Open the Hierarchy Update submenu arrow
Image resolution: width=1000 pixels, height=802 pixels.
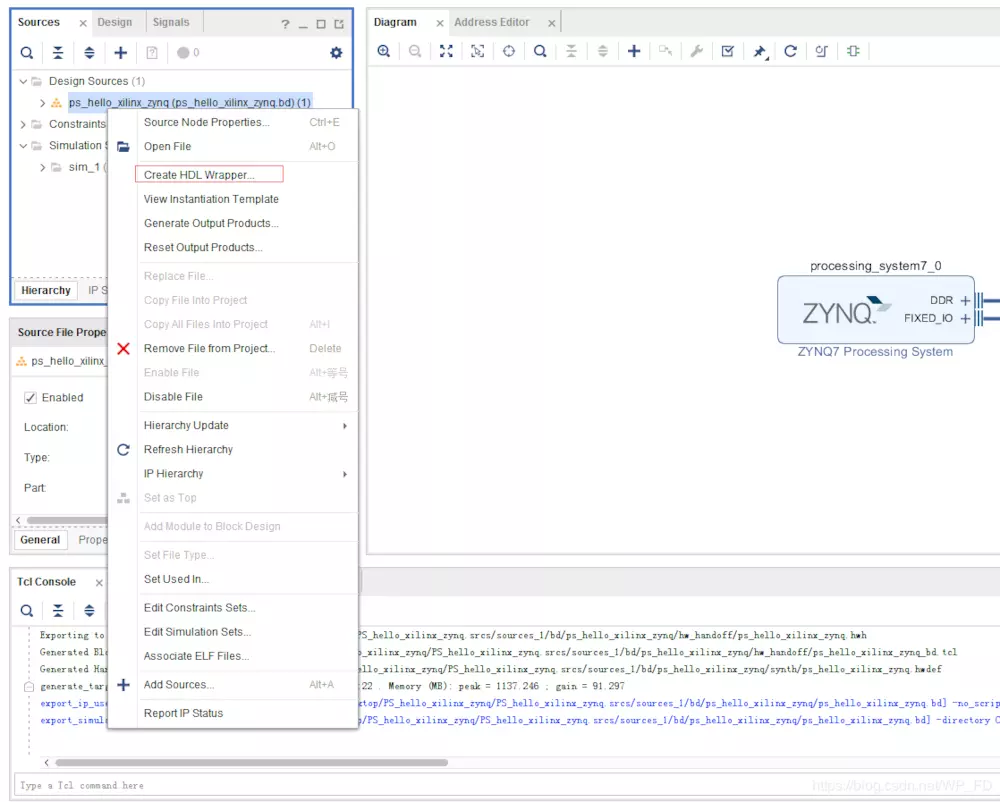(x=344, y=426)
